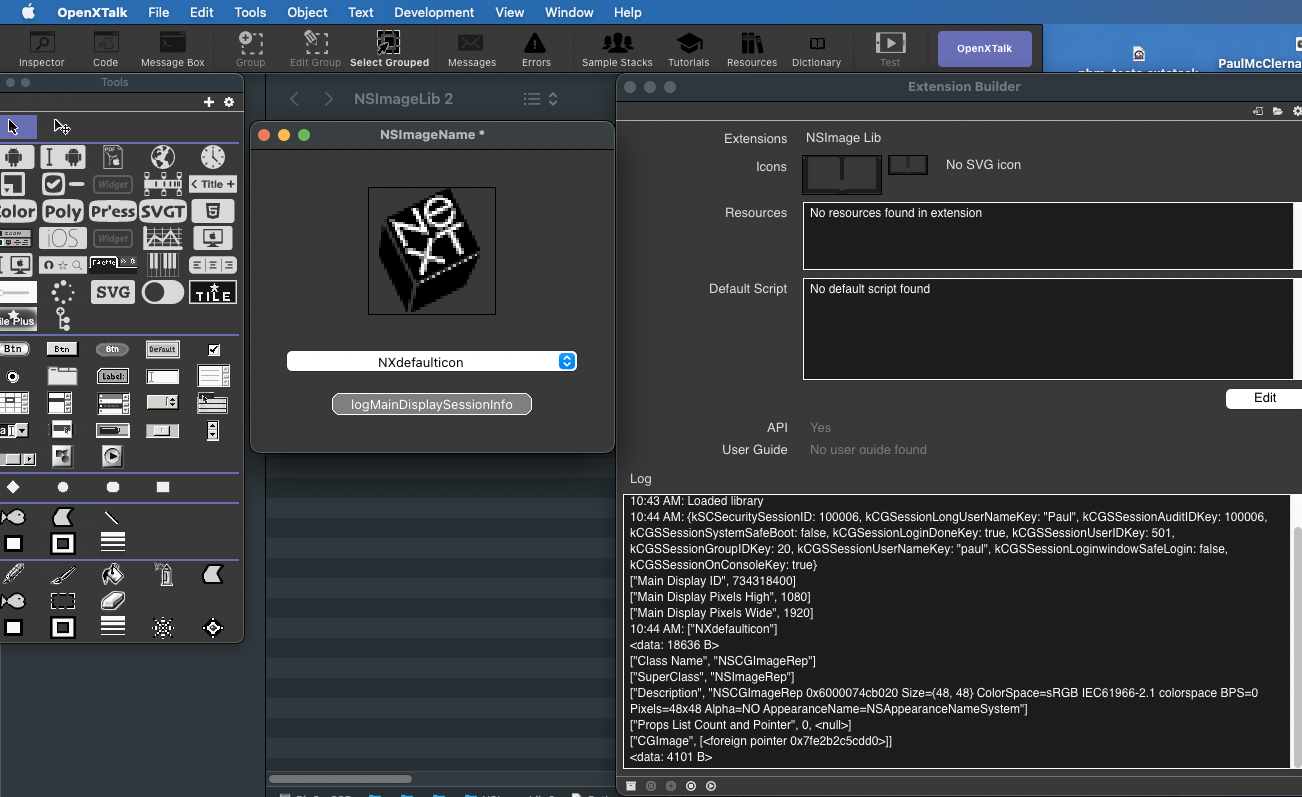Choose the iOS widget icon
This screenshot has width=1302, height=797.
point(63,238)
